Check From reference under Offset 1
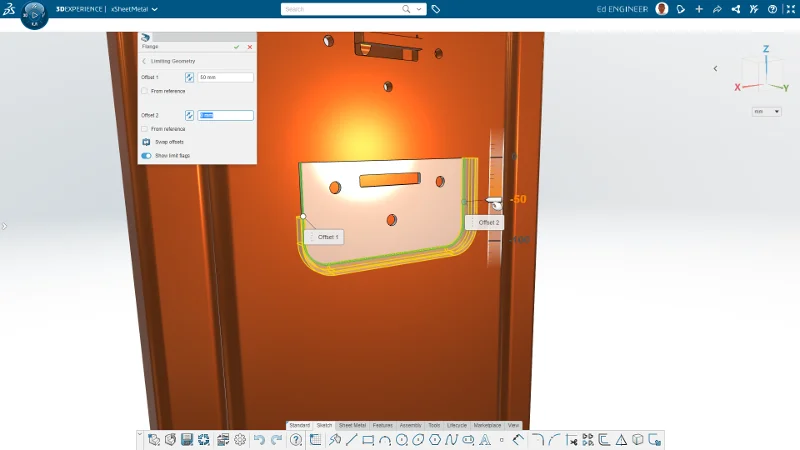 [146, 91]
